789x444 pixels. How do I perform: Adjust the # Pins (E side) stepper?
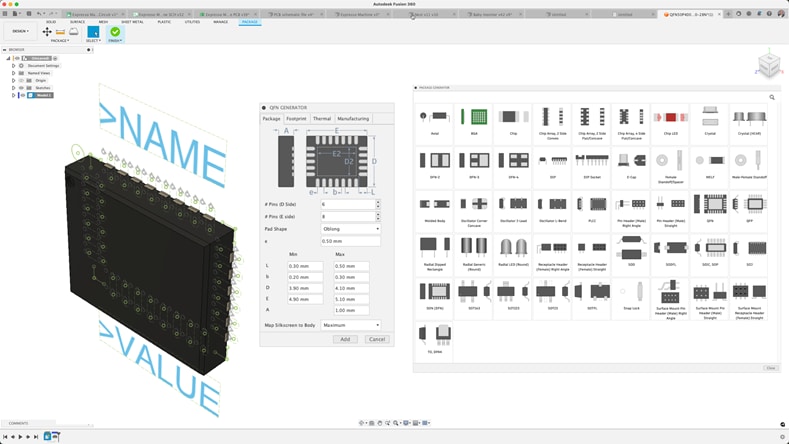pos(378,216)
